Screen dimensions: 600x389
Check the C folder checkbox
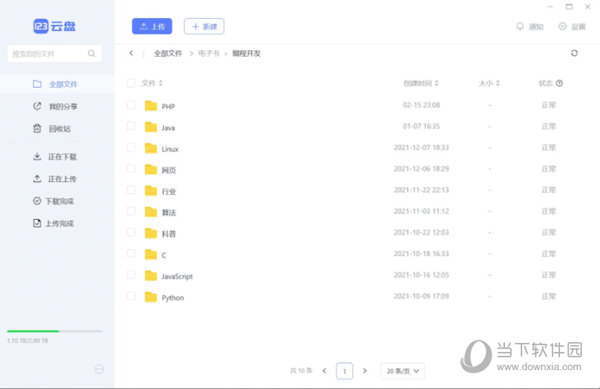pyautogui.click(x=131, y=254)
